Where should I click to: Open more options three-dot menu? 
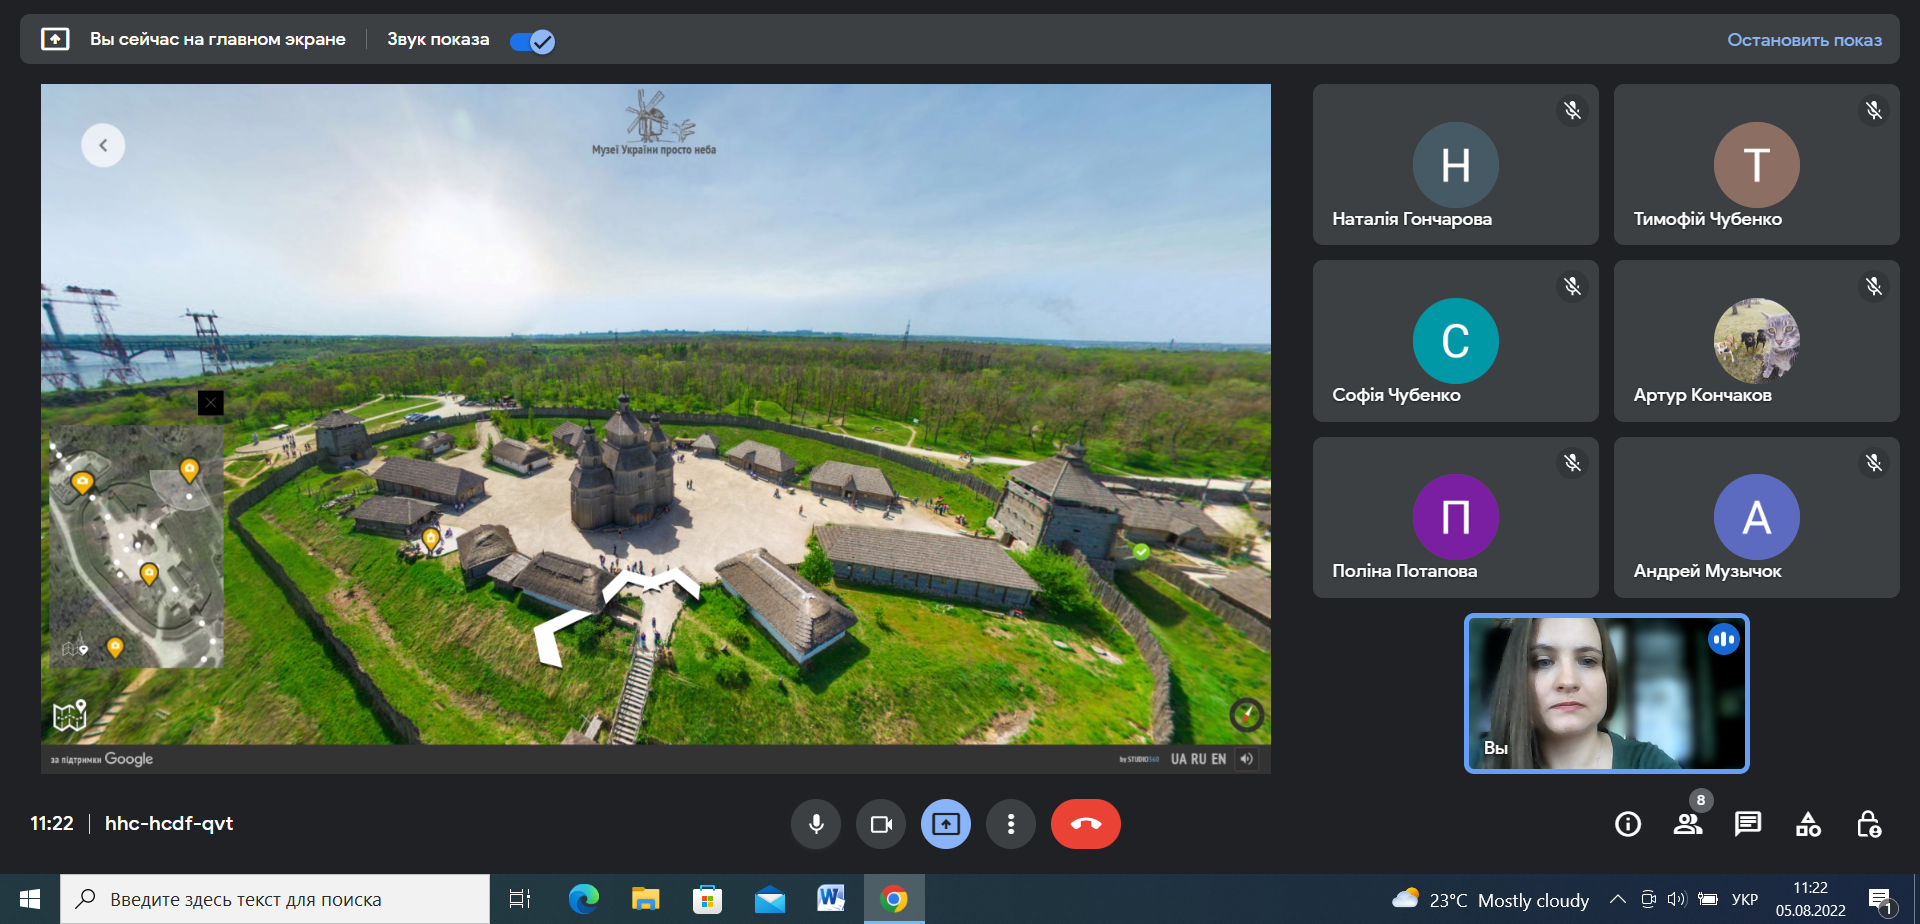coord(1011,824)
